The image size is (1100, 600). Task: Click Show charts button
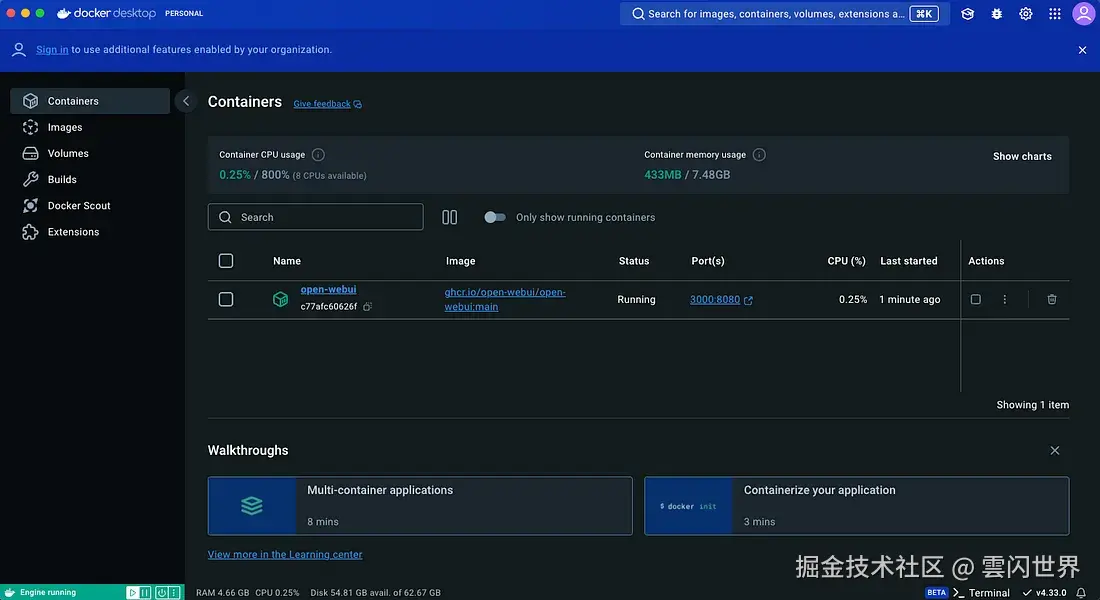(x=1021, y=156)
